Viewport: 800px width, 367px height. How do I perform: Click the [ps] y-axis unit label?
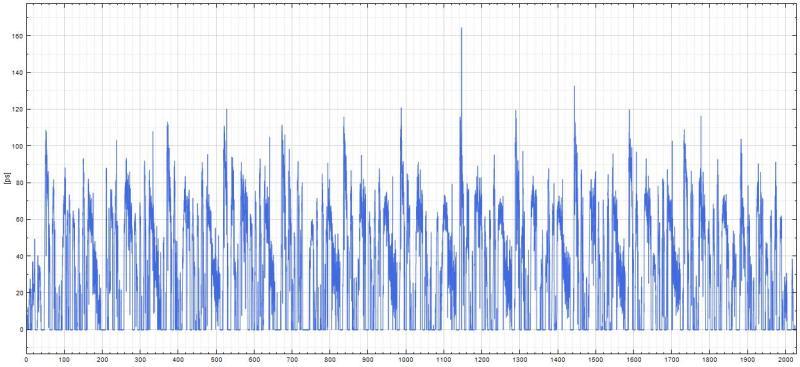[x=7, y=178]
